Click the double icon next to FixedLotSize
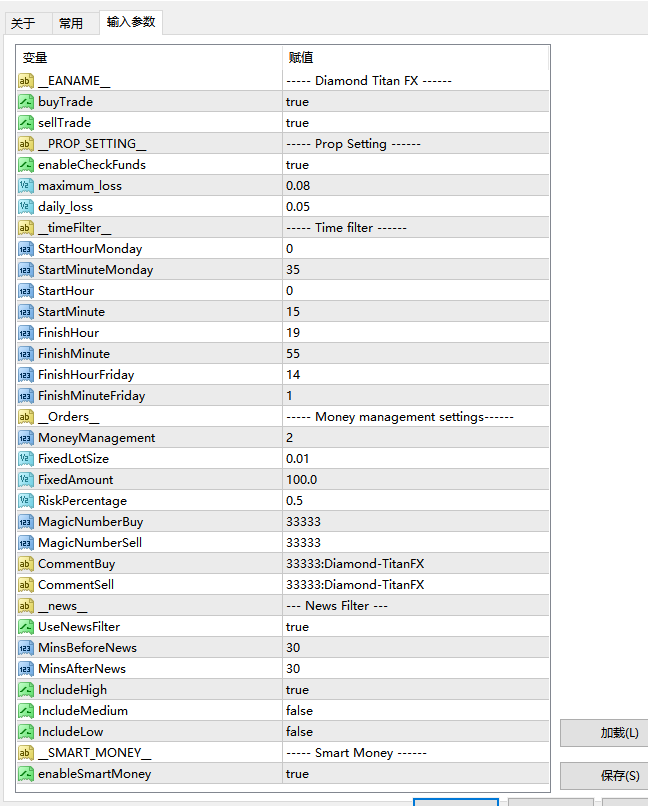This screenshot has width=648, height=806. (x=26, y=459)
